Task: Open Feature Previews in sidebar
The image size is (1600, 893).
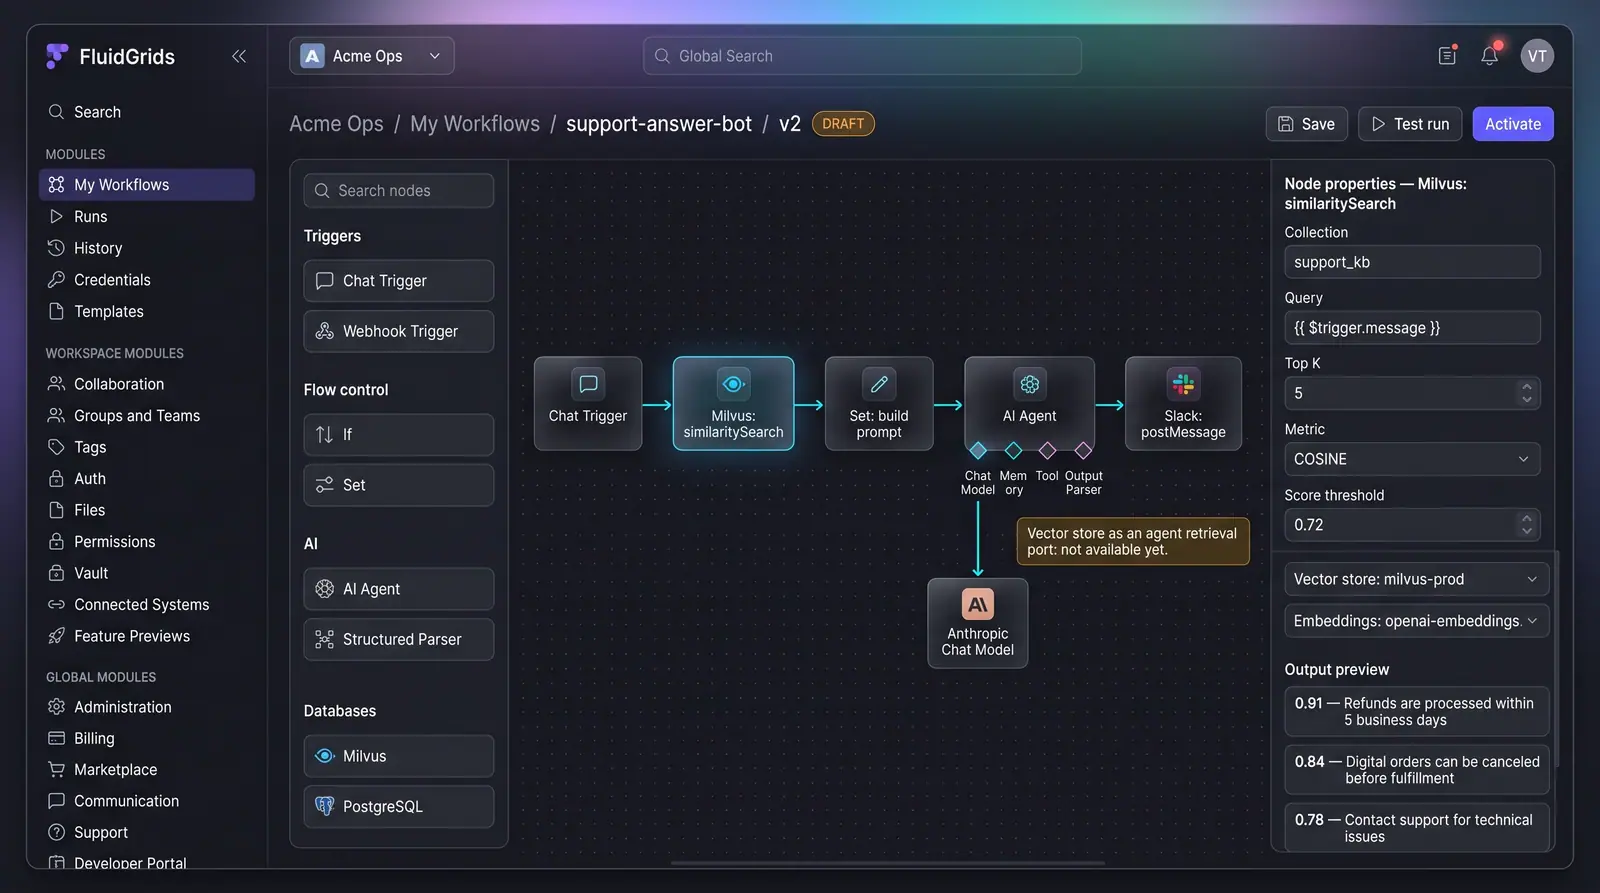Action: click(147, 636)
